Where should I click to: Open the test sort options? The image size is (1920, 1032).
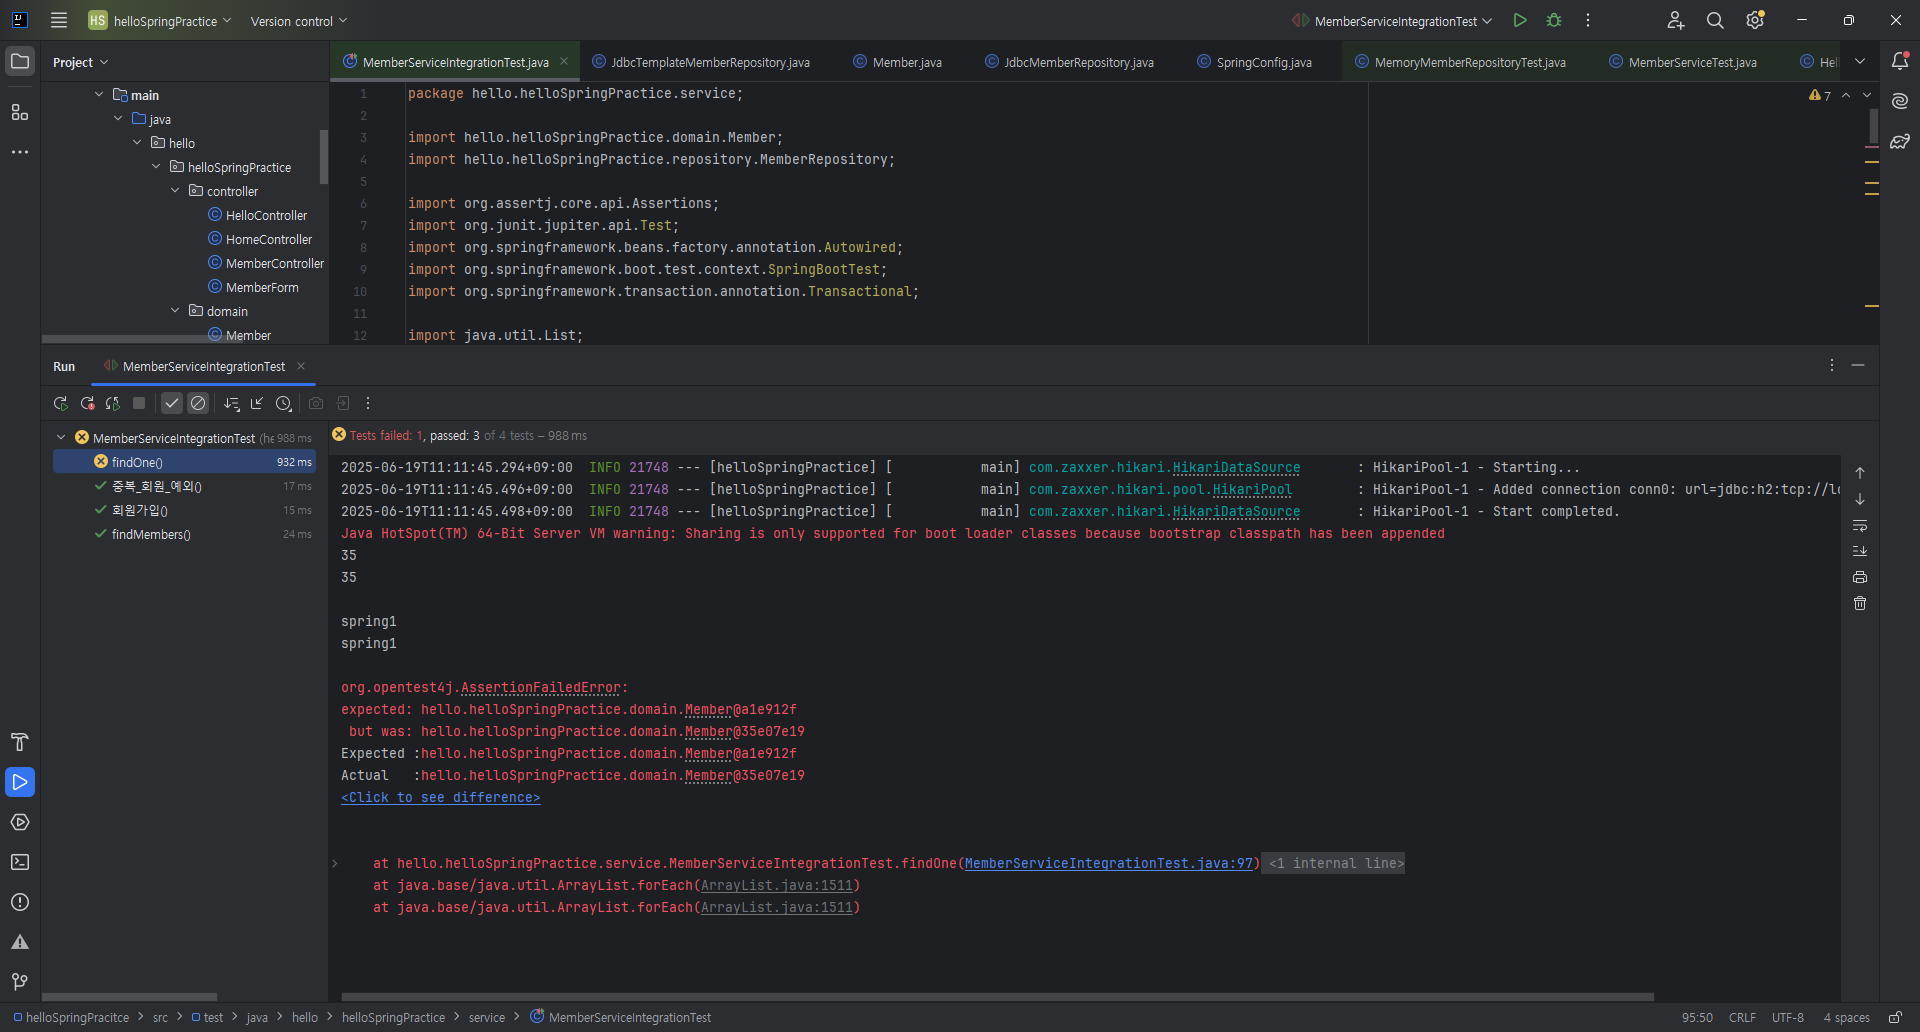[232, 403]
